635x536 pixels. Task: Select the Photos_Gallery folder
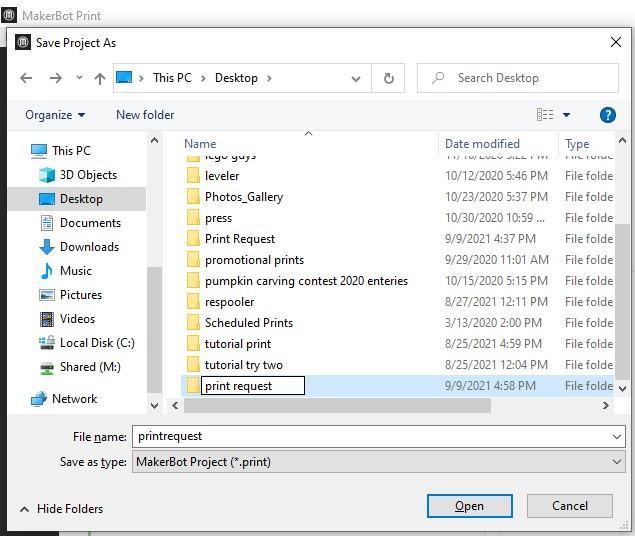coord(244,197)
